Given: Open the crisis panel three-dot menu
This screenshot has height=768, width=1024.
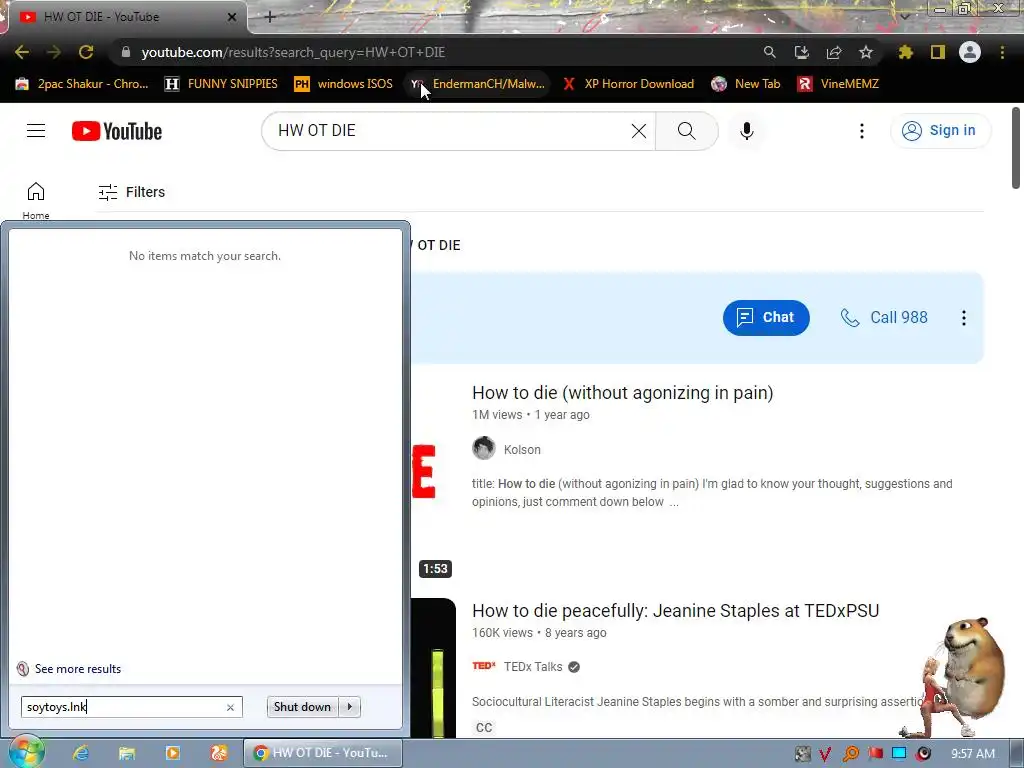Looking at the screenshot, I should [963, 317].
